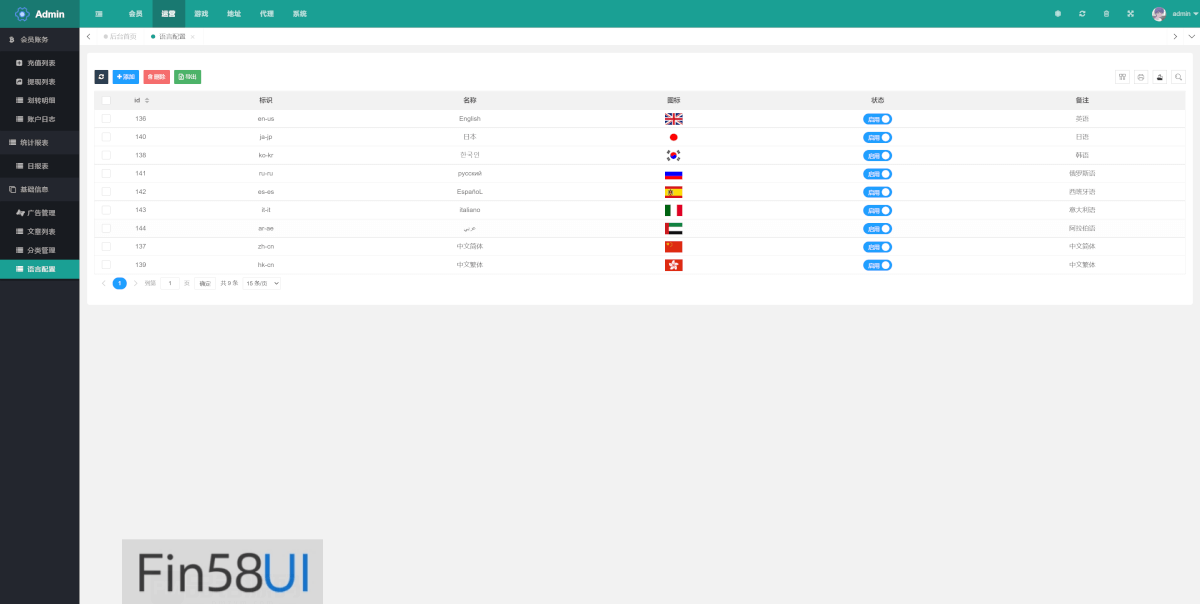1200x604 pixels.
Task: Toggle the sidebar collapse icon beside 会员
Action: 99,14
